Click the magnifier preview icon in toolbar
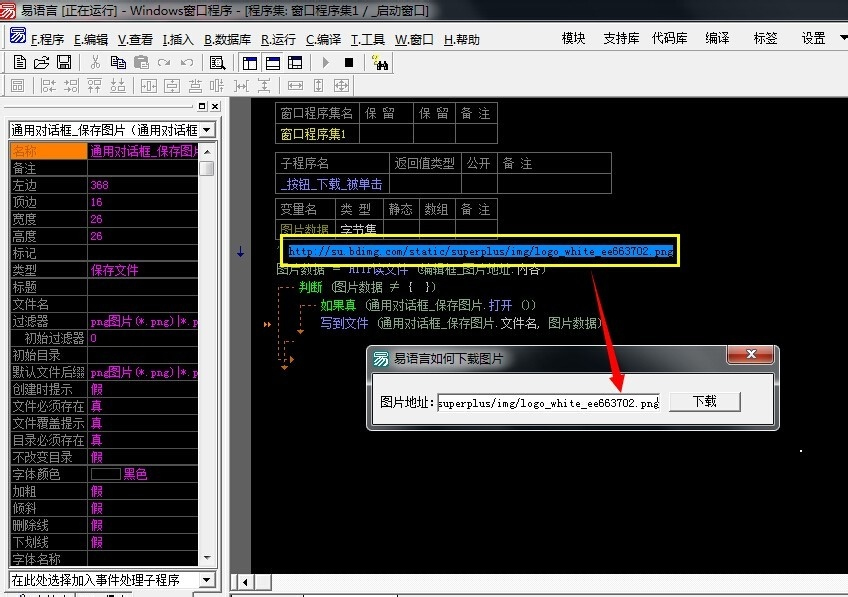The width and height of the screenshot is (848, 597). pos(217,62)
